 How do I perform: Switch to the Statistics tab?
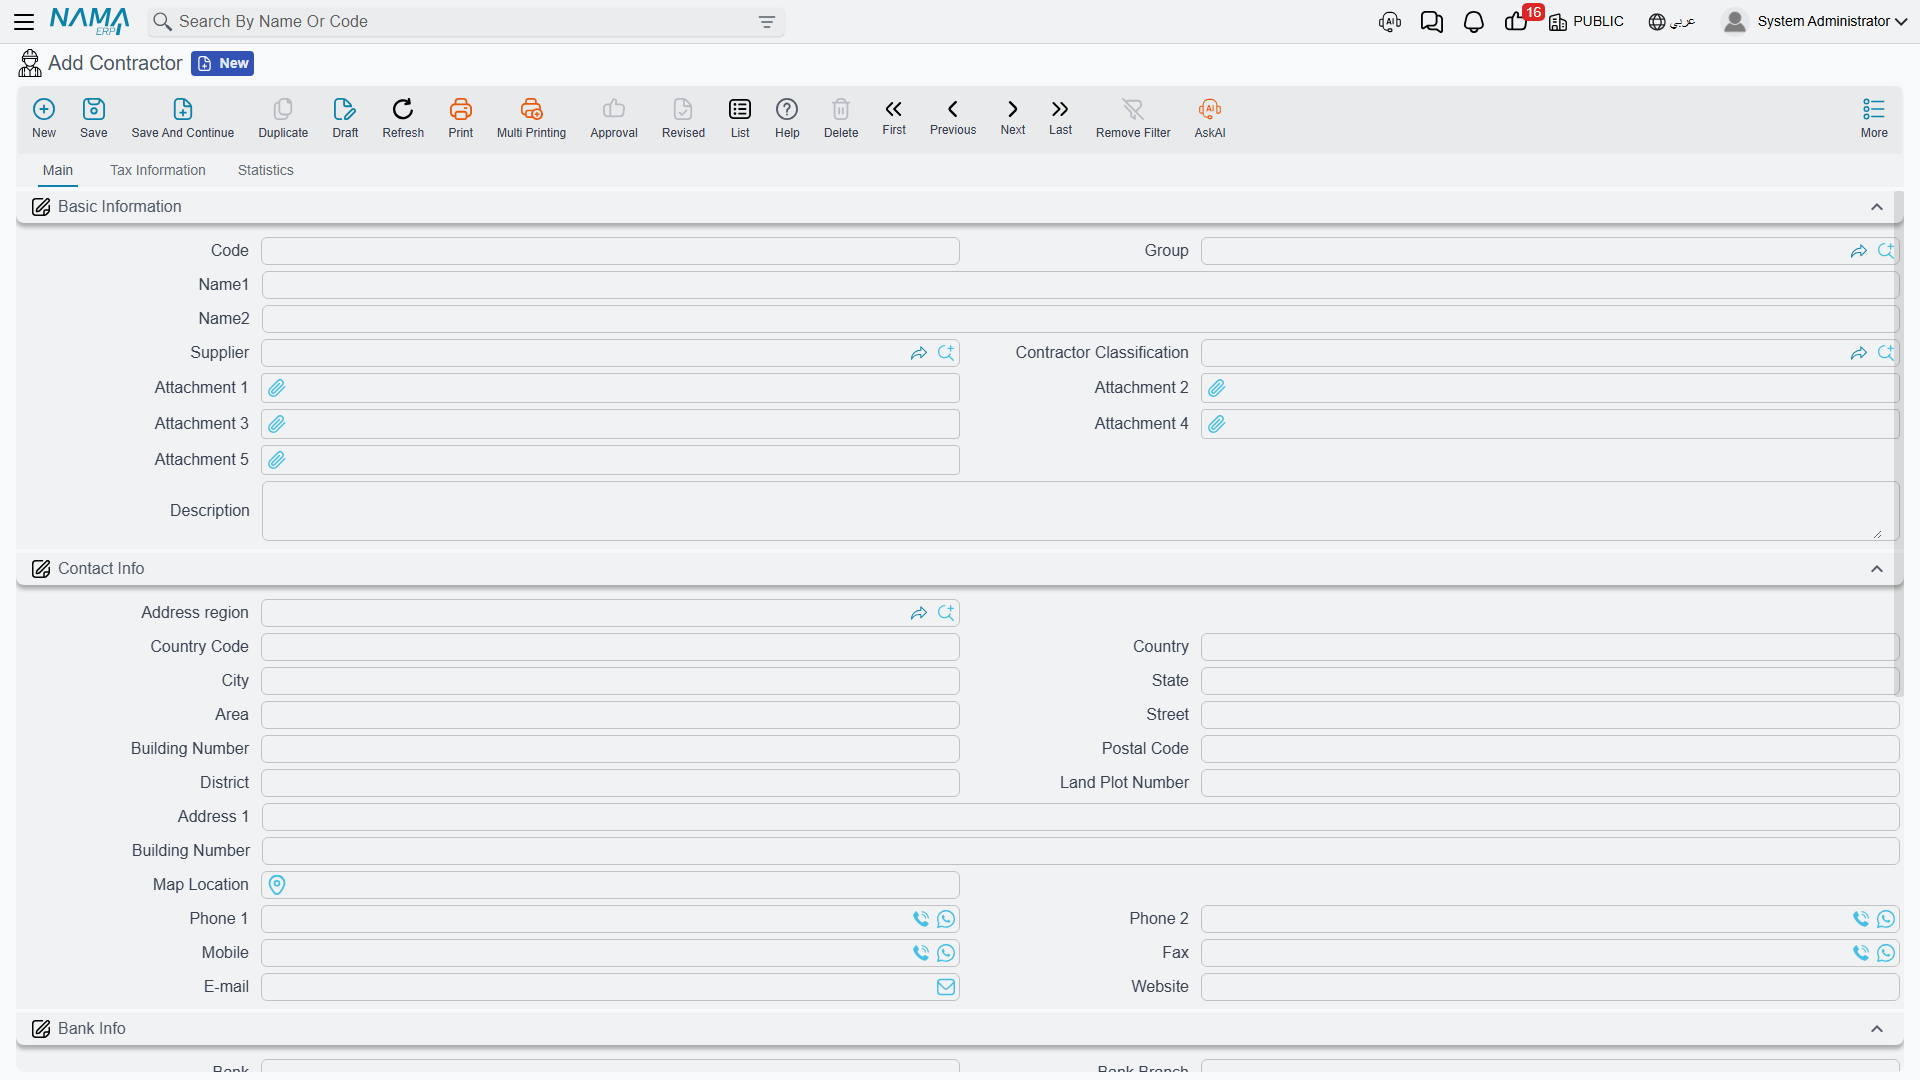click(x=266, y=170)
